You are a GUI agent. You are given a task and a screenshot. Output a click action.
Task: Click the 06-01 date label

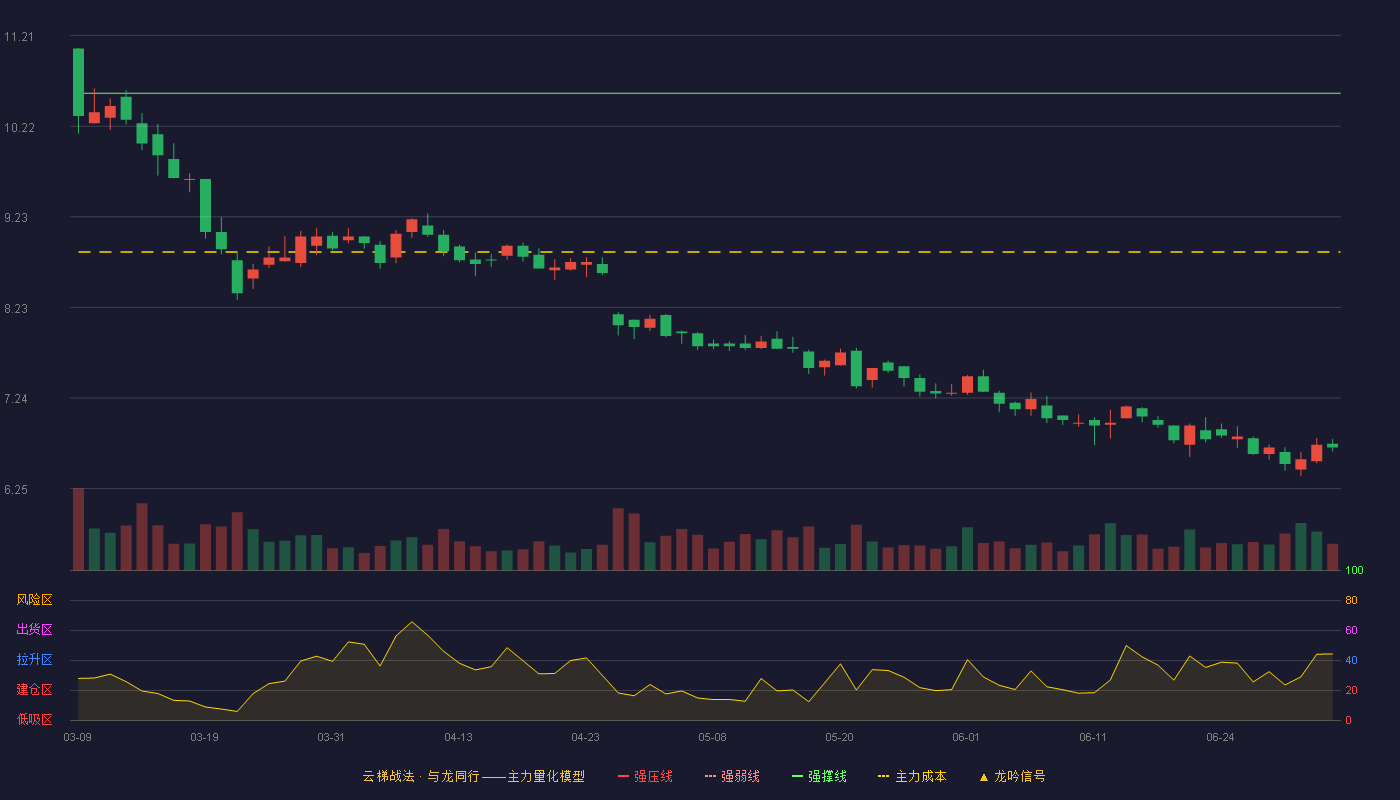point(966,737)
